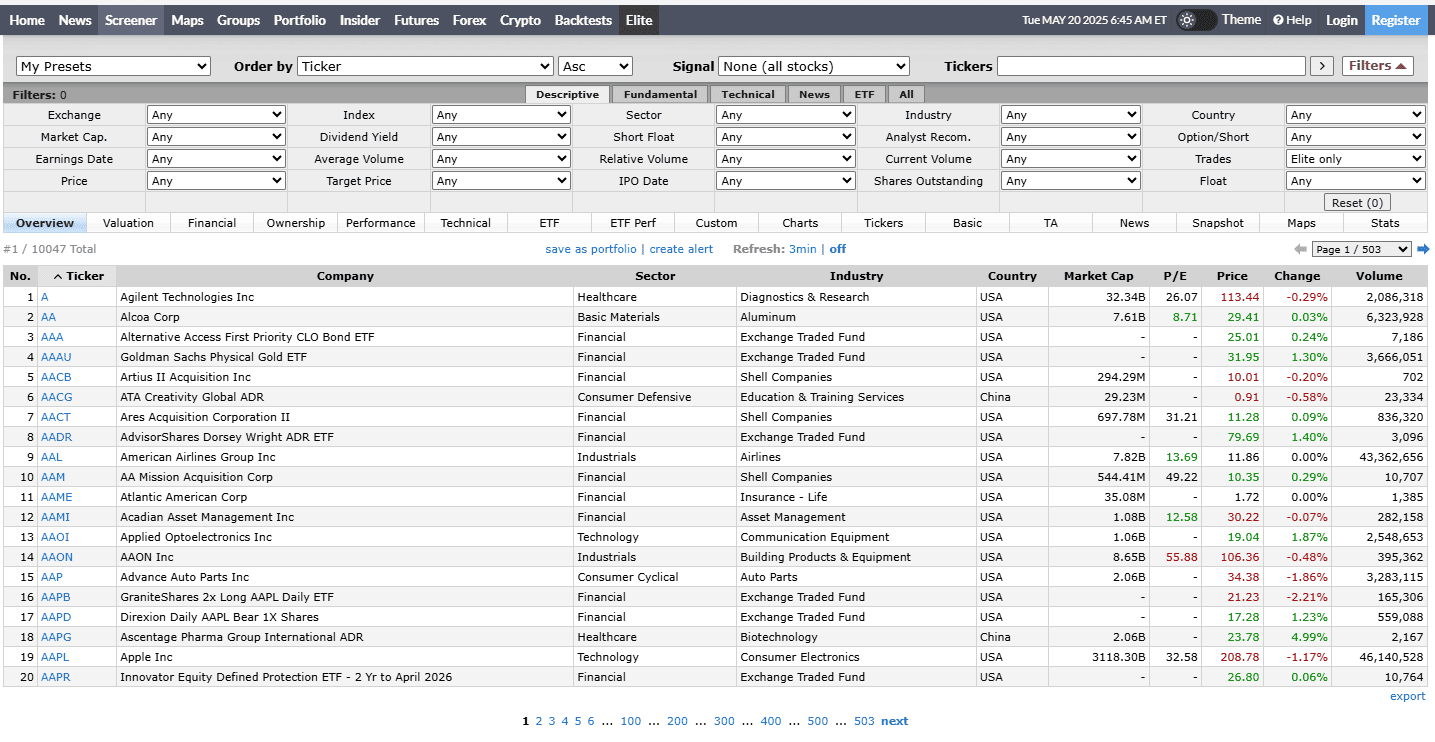The width and height of the screenshot is (1435, 742).
Task: Click the Reset (0) button
Action: click(x=1357, y=203)
